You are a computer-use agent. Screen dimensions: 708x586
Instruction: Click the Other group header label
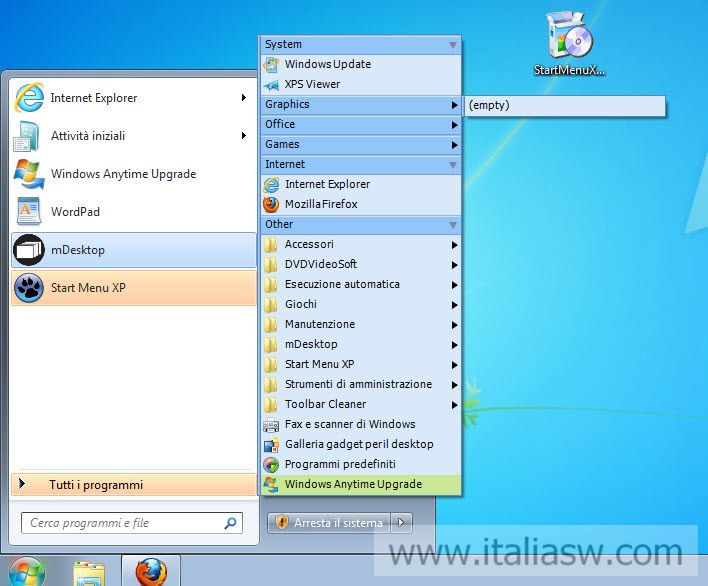tap(279, 224)
